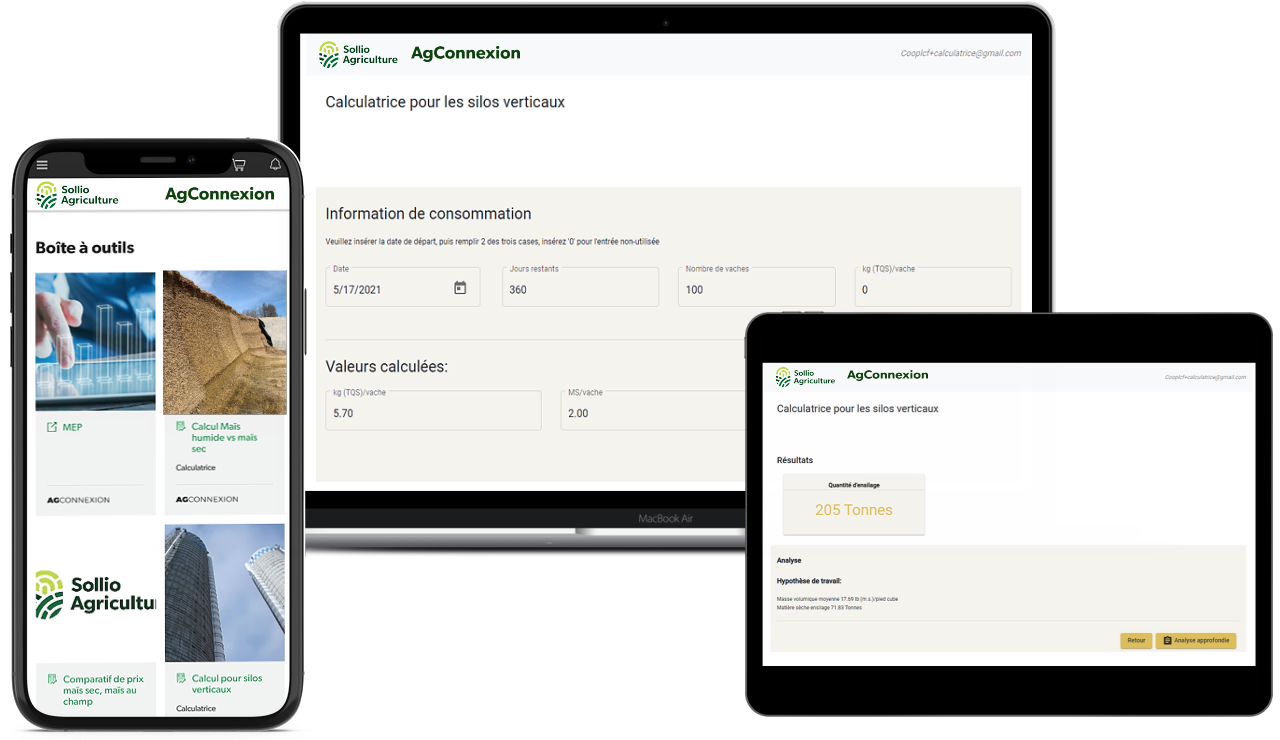Tap the corn silage pile thumbnail
Viewport: 1280px width, 740px height.
(225, 342)
